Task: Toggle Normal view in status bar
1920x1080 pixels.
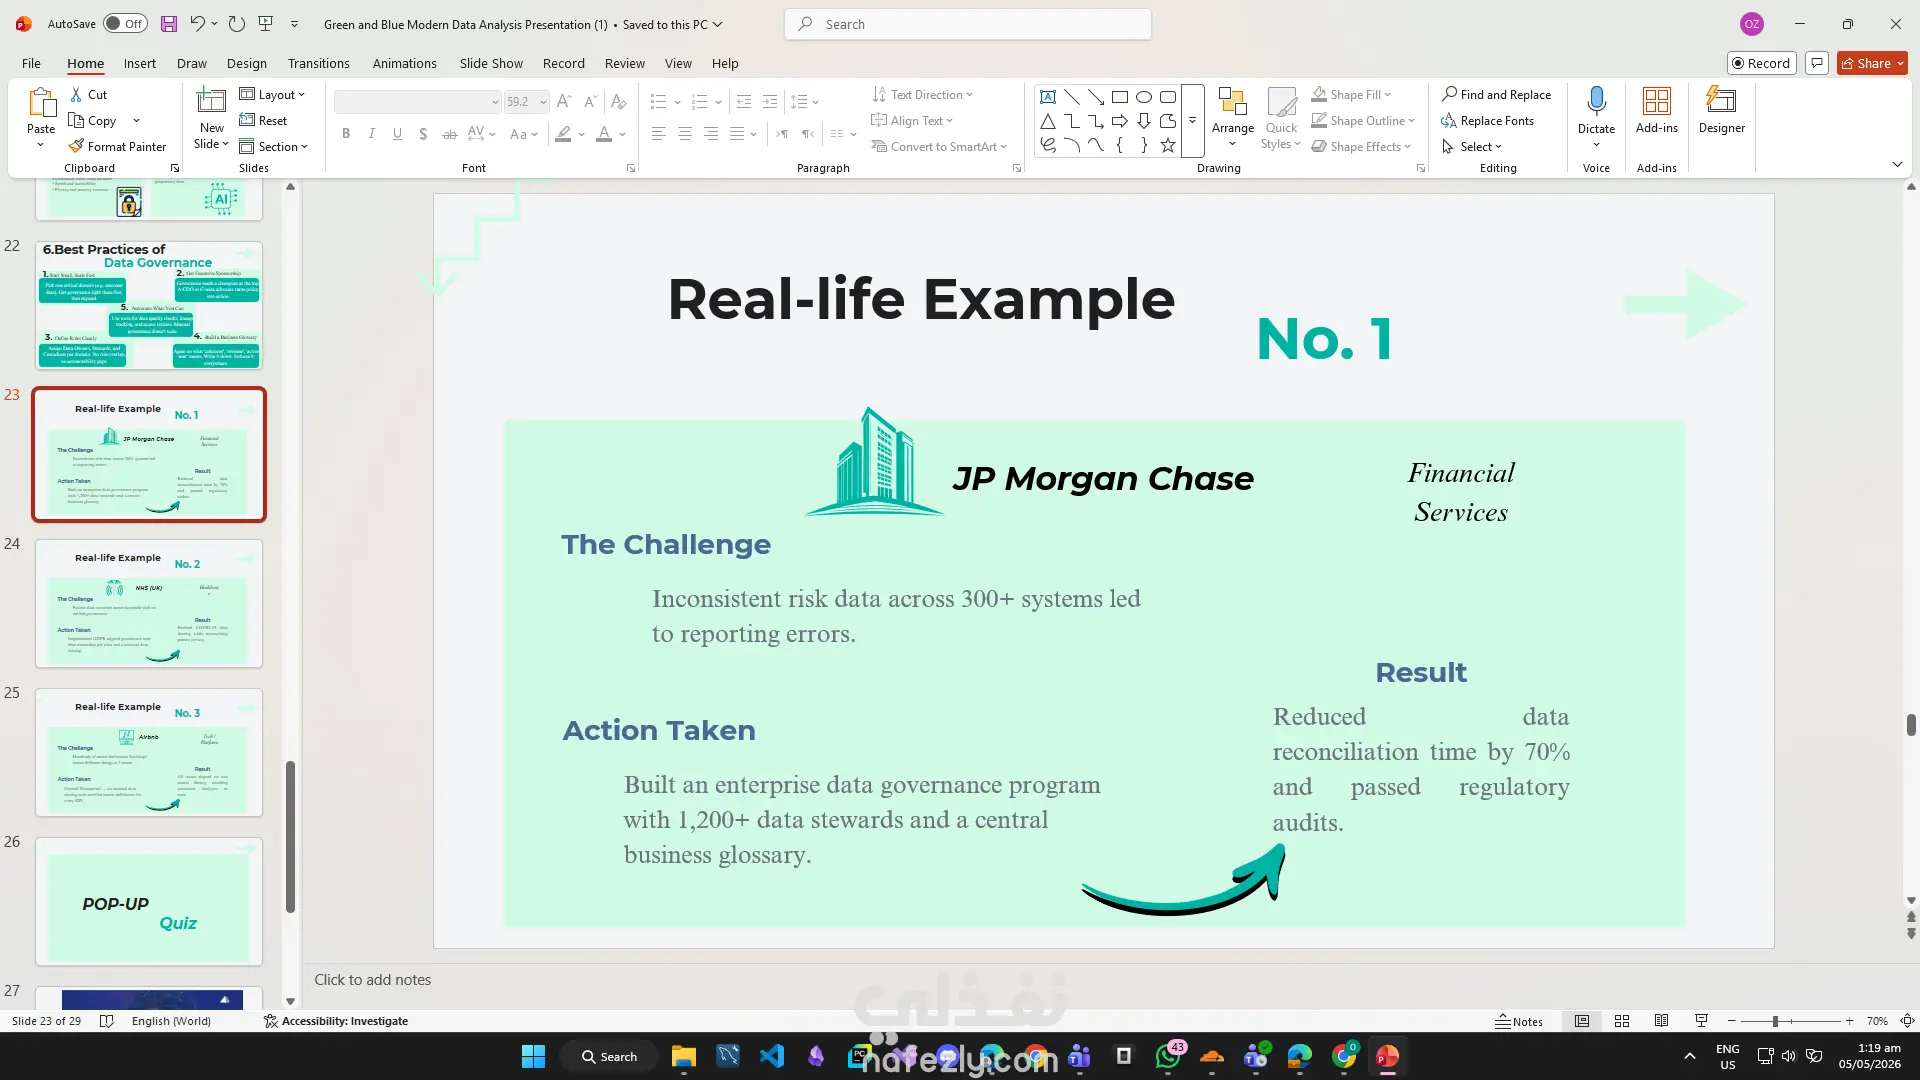Action: pos(1582,1021)
